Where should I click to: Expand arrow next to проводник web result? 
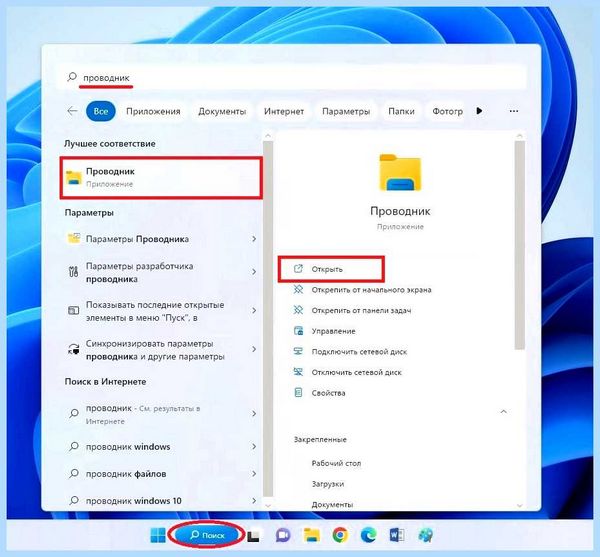point(254,414)
